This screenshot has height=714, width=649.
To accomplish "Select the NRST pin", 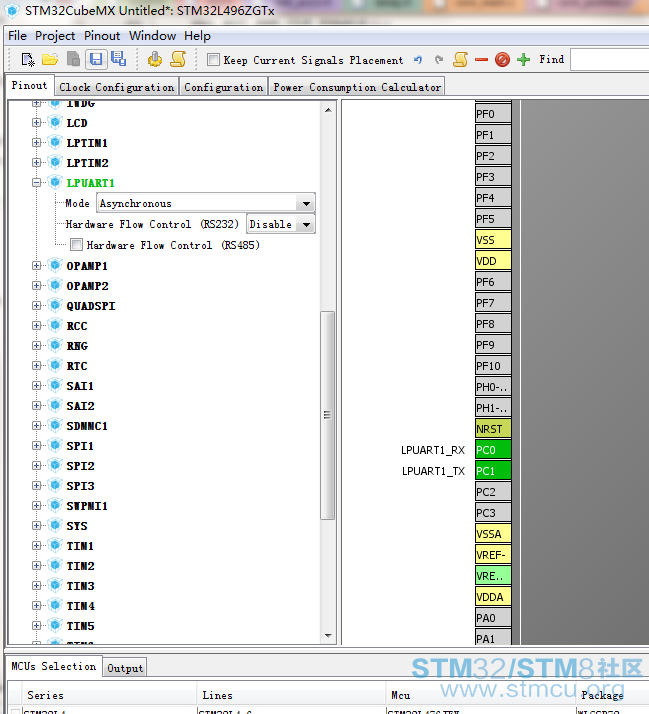I will tap(493, 429).
